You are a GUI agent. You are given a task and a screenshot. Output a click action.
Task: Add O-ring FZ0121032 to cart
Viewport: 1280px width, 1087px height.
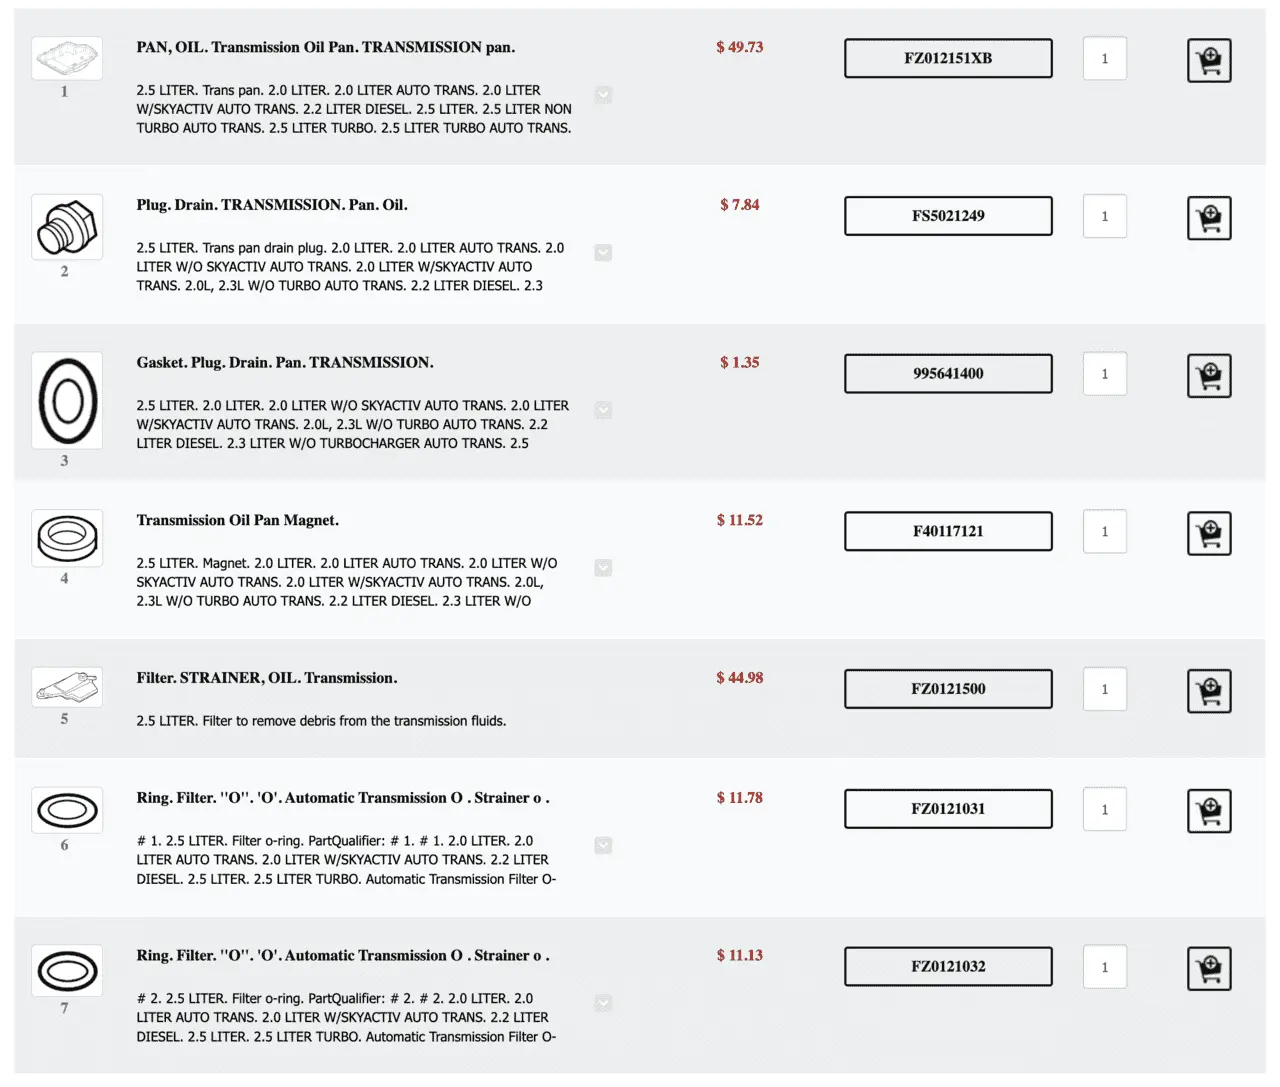(x=1208, y=969)
